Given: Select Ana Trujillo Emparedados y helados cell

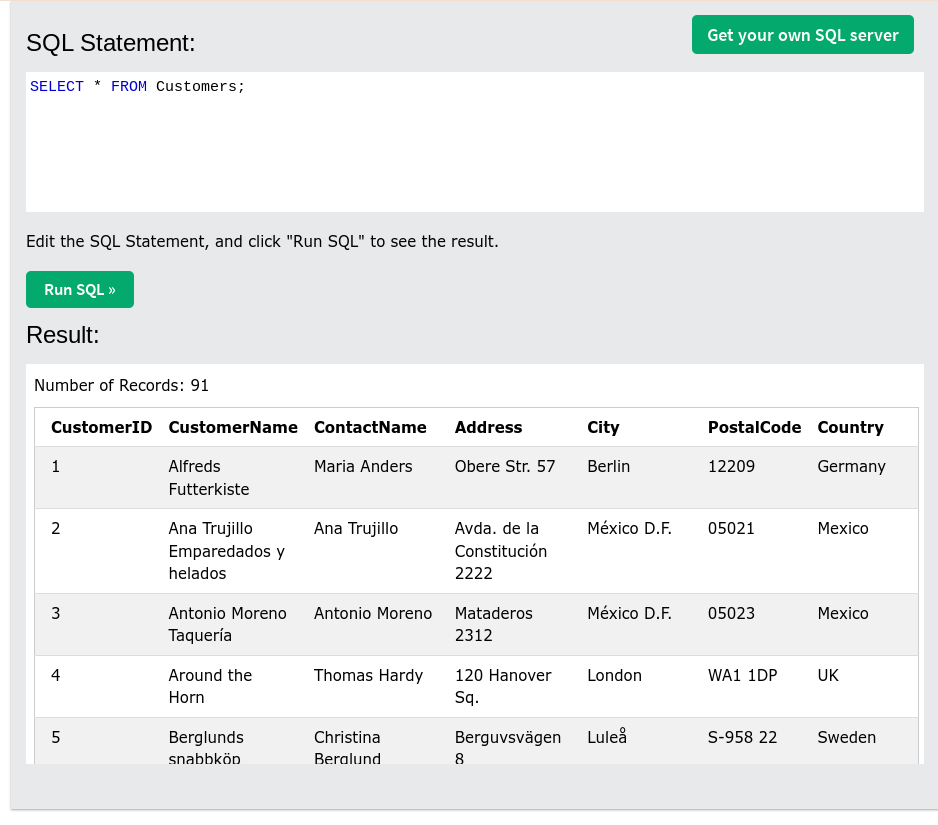Looking at the screenshot, I should (x=233, y=551).
